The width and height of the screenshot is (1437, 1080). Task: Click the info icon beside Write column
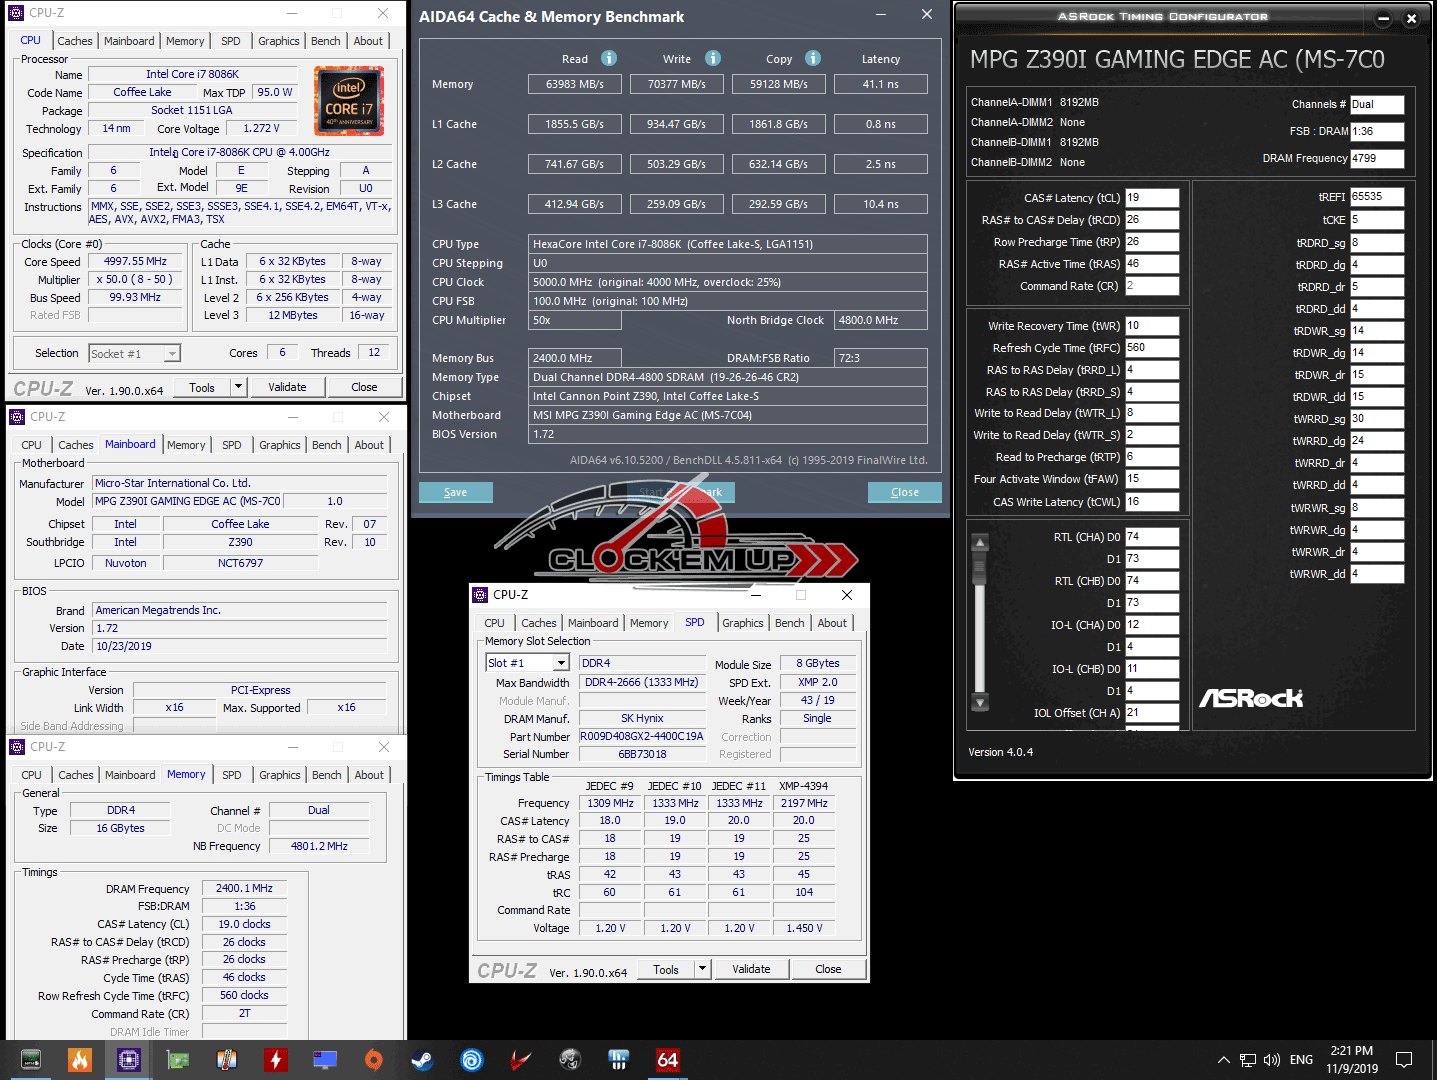[x=712, y=58]
